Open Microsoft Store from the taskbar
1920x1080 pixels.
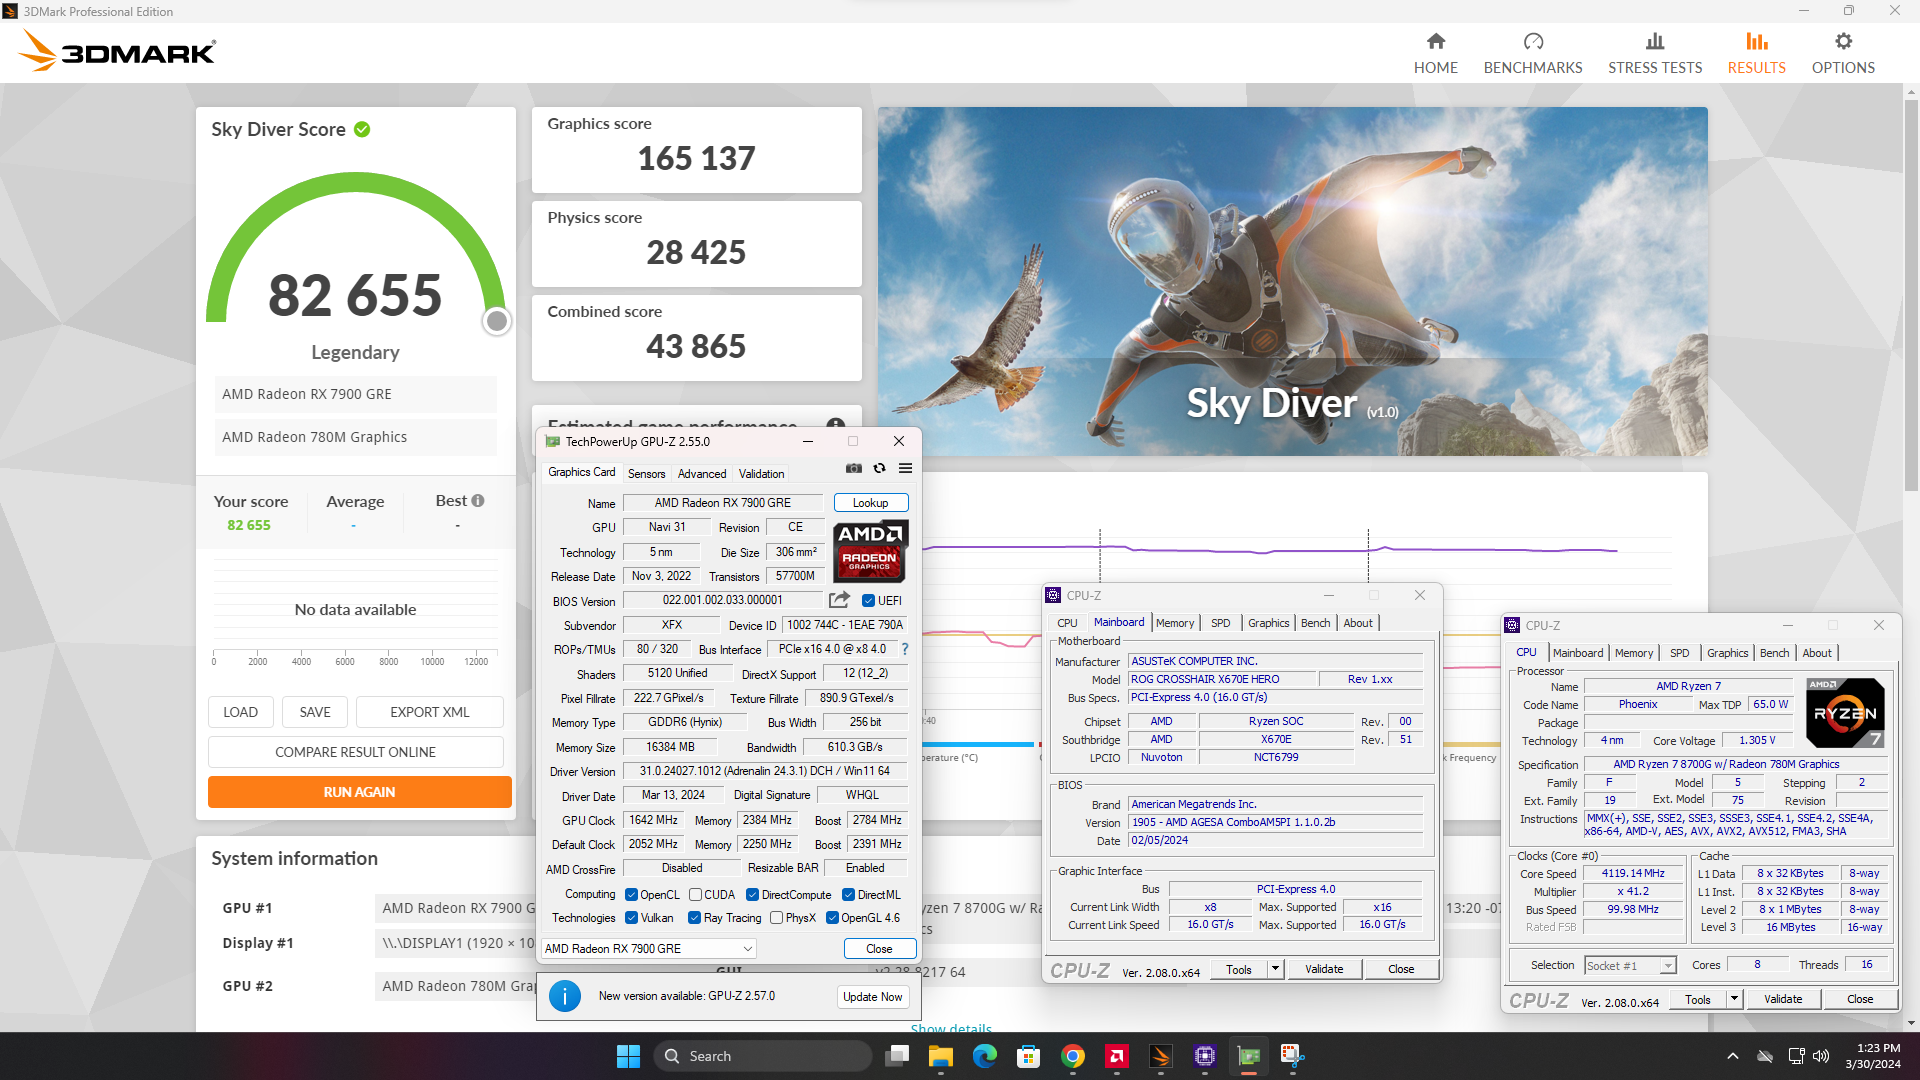tap(1028, 1056)
